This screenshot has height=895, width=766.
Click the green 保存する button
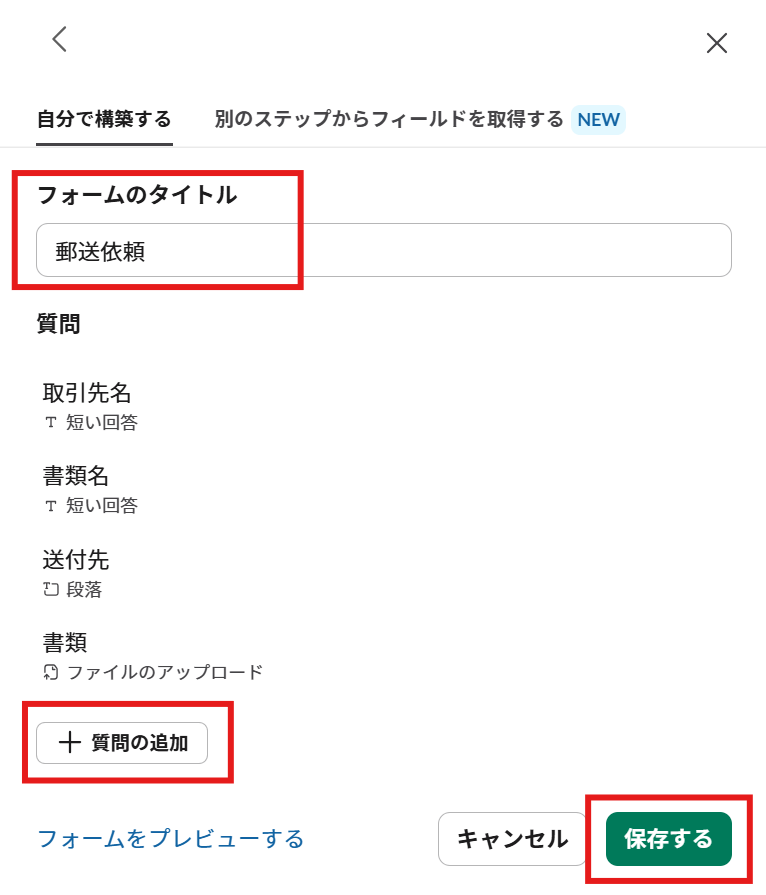668,839
